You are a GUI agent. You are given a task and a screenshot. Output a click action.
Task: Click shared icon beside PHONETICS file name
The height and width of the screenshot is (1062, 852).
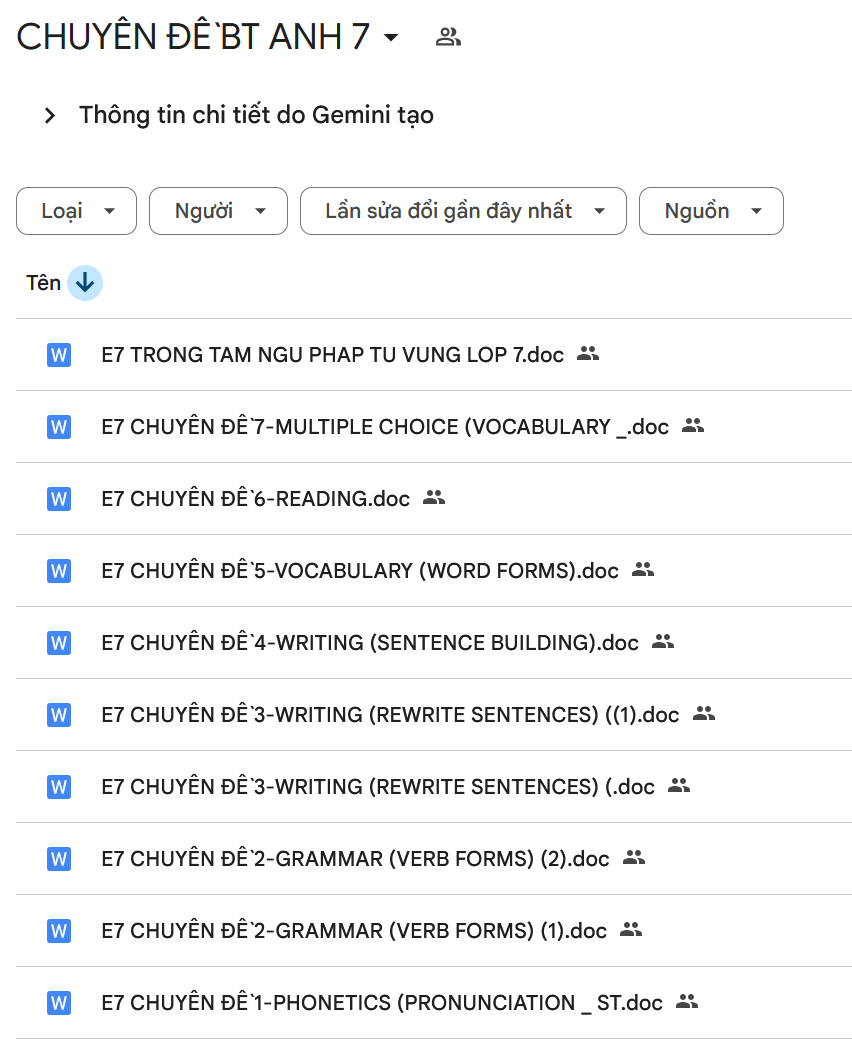[x=687, y=1002]
